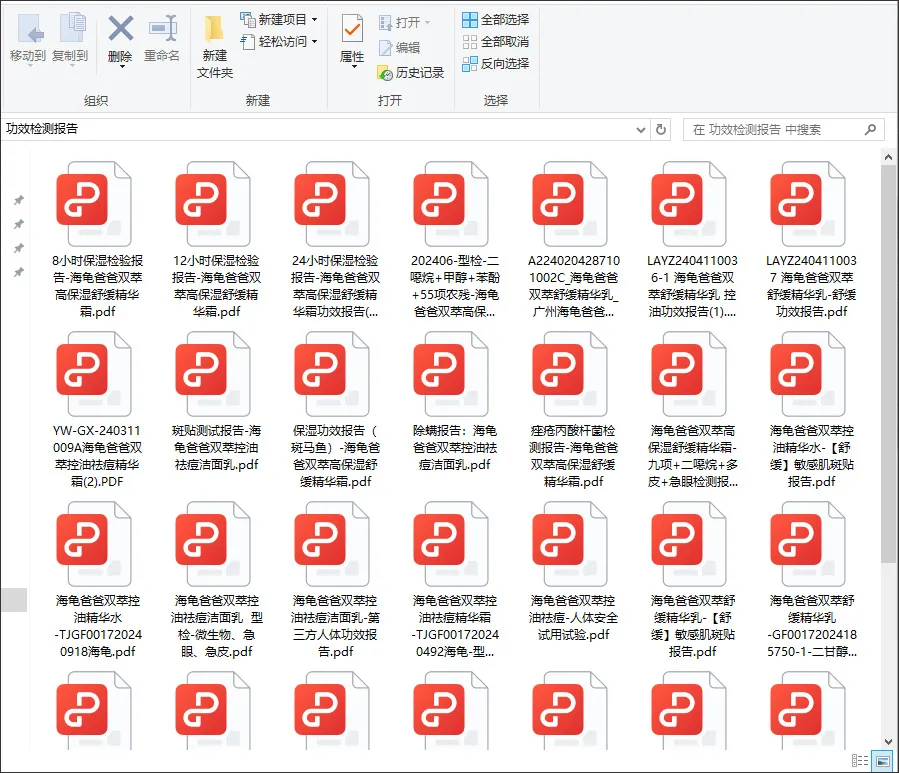899x773 pixels.
Task: Select file 控油精华水-【舒缓】敏感肌斑贴报告.pdf
Action: click(x=811, y=409)
